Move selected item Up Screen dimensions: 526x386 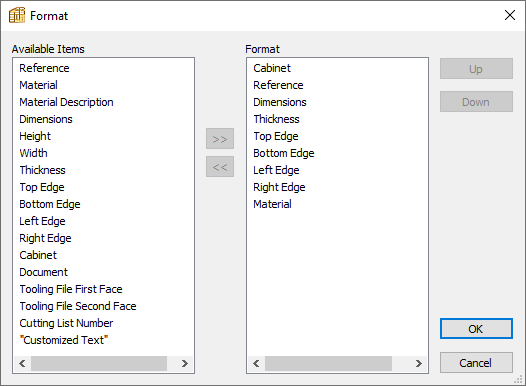(476, 69)
